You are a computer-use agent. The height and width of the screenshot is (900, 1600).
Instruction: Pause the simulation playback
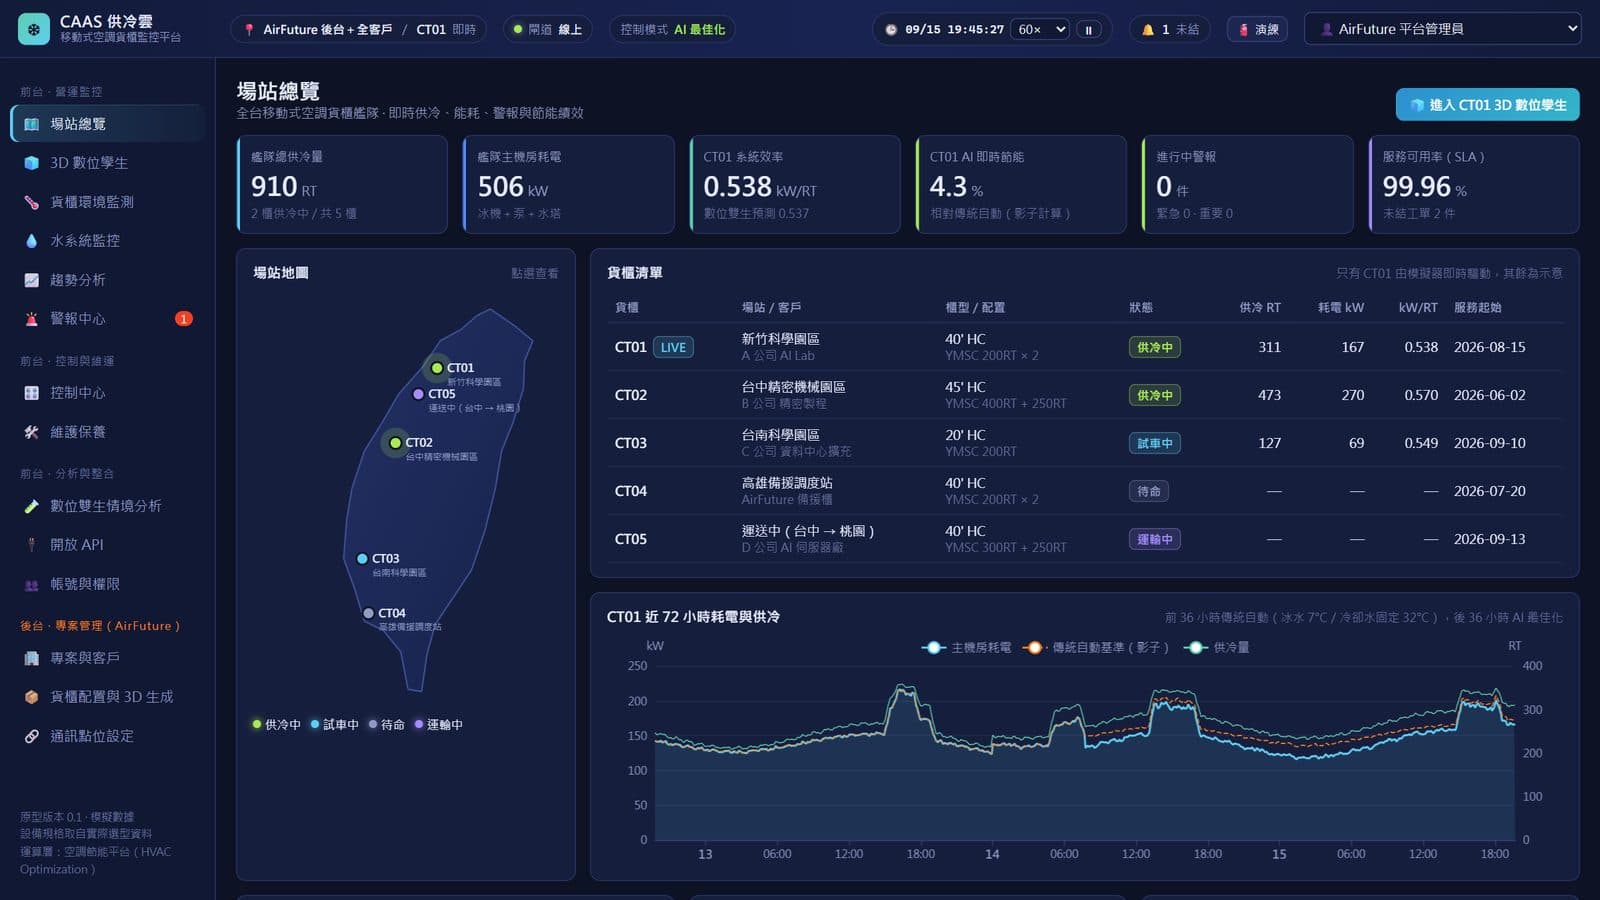[x=1089, y=30]
